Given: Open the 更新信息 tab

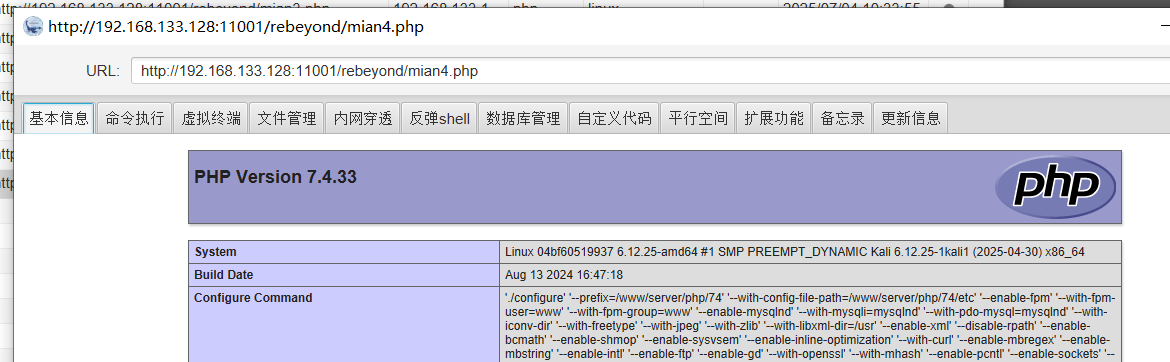Looking at the screenshot, I should (x=910, y=118).
